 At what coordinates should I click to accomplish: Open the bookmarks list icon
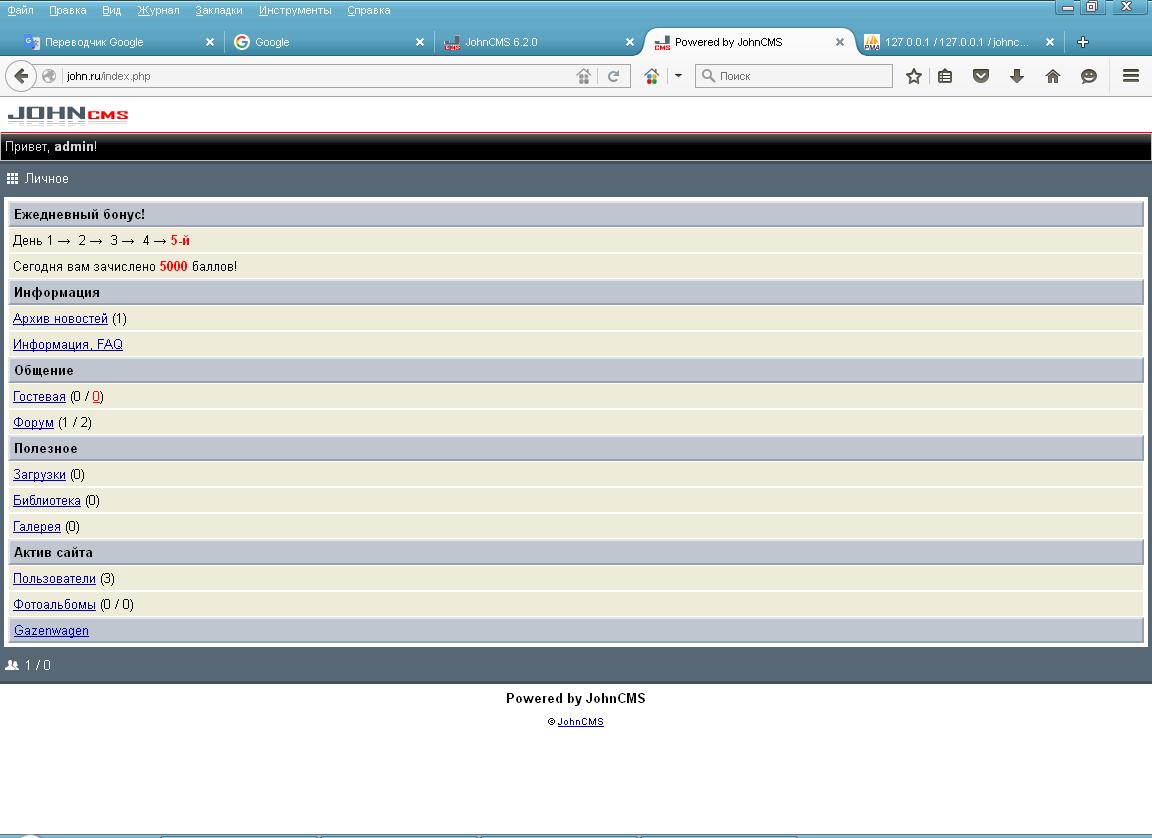945,76
